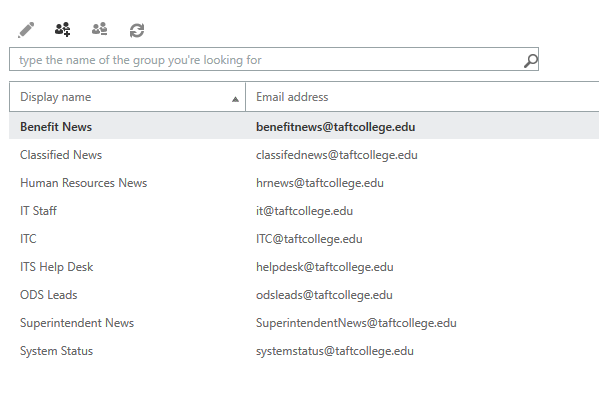This screenshot has width=607, height=410.
Task: Toggle the Display name sort arrow
Action: click(235, 99)
